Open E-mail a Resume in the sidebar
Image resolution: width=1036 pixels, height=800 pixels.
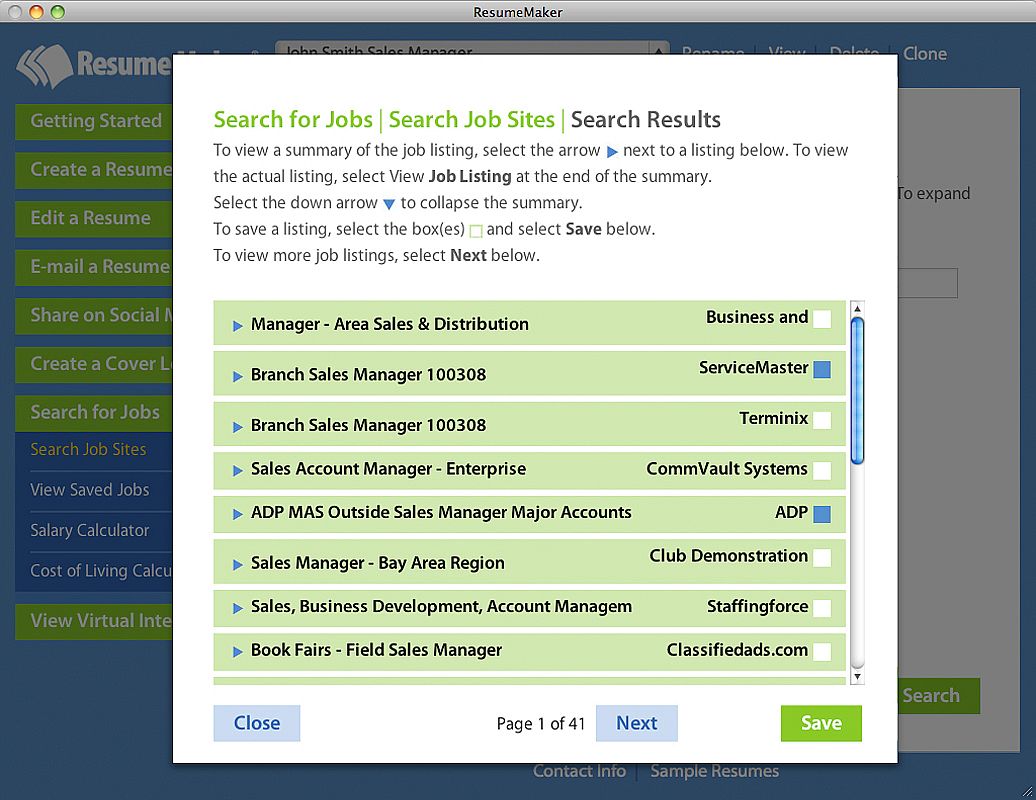pos(94,267)
